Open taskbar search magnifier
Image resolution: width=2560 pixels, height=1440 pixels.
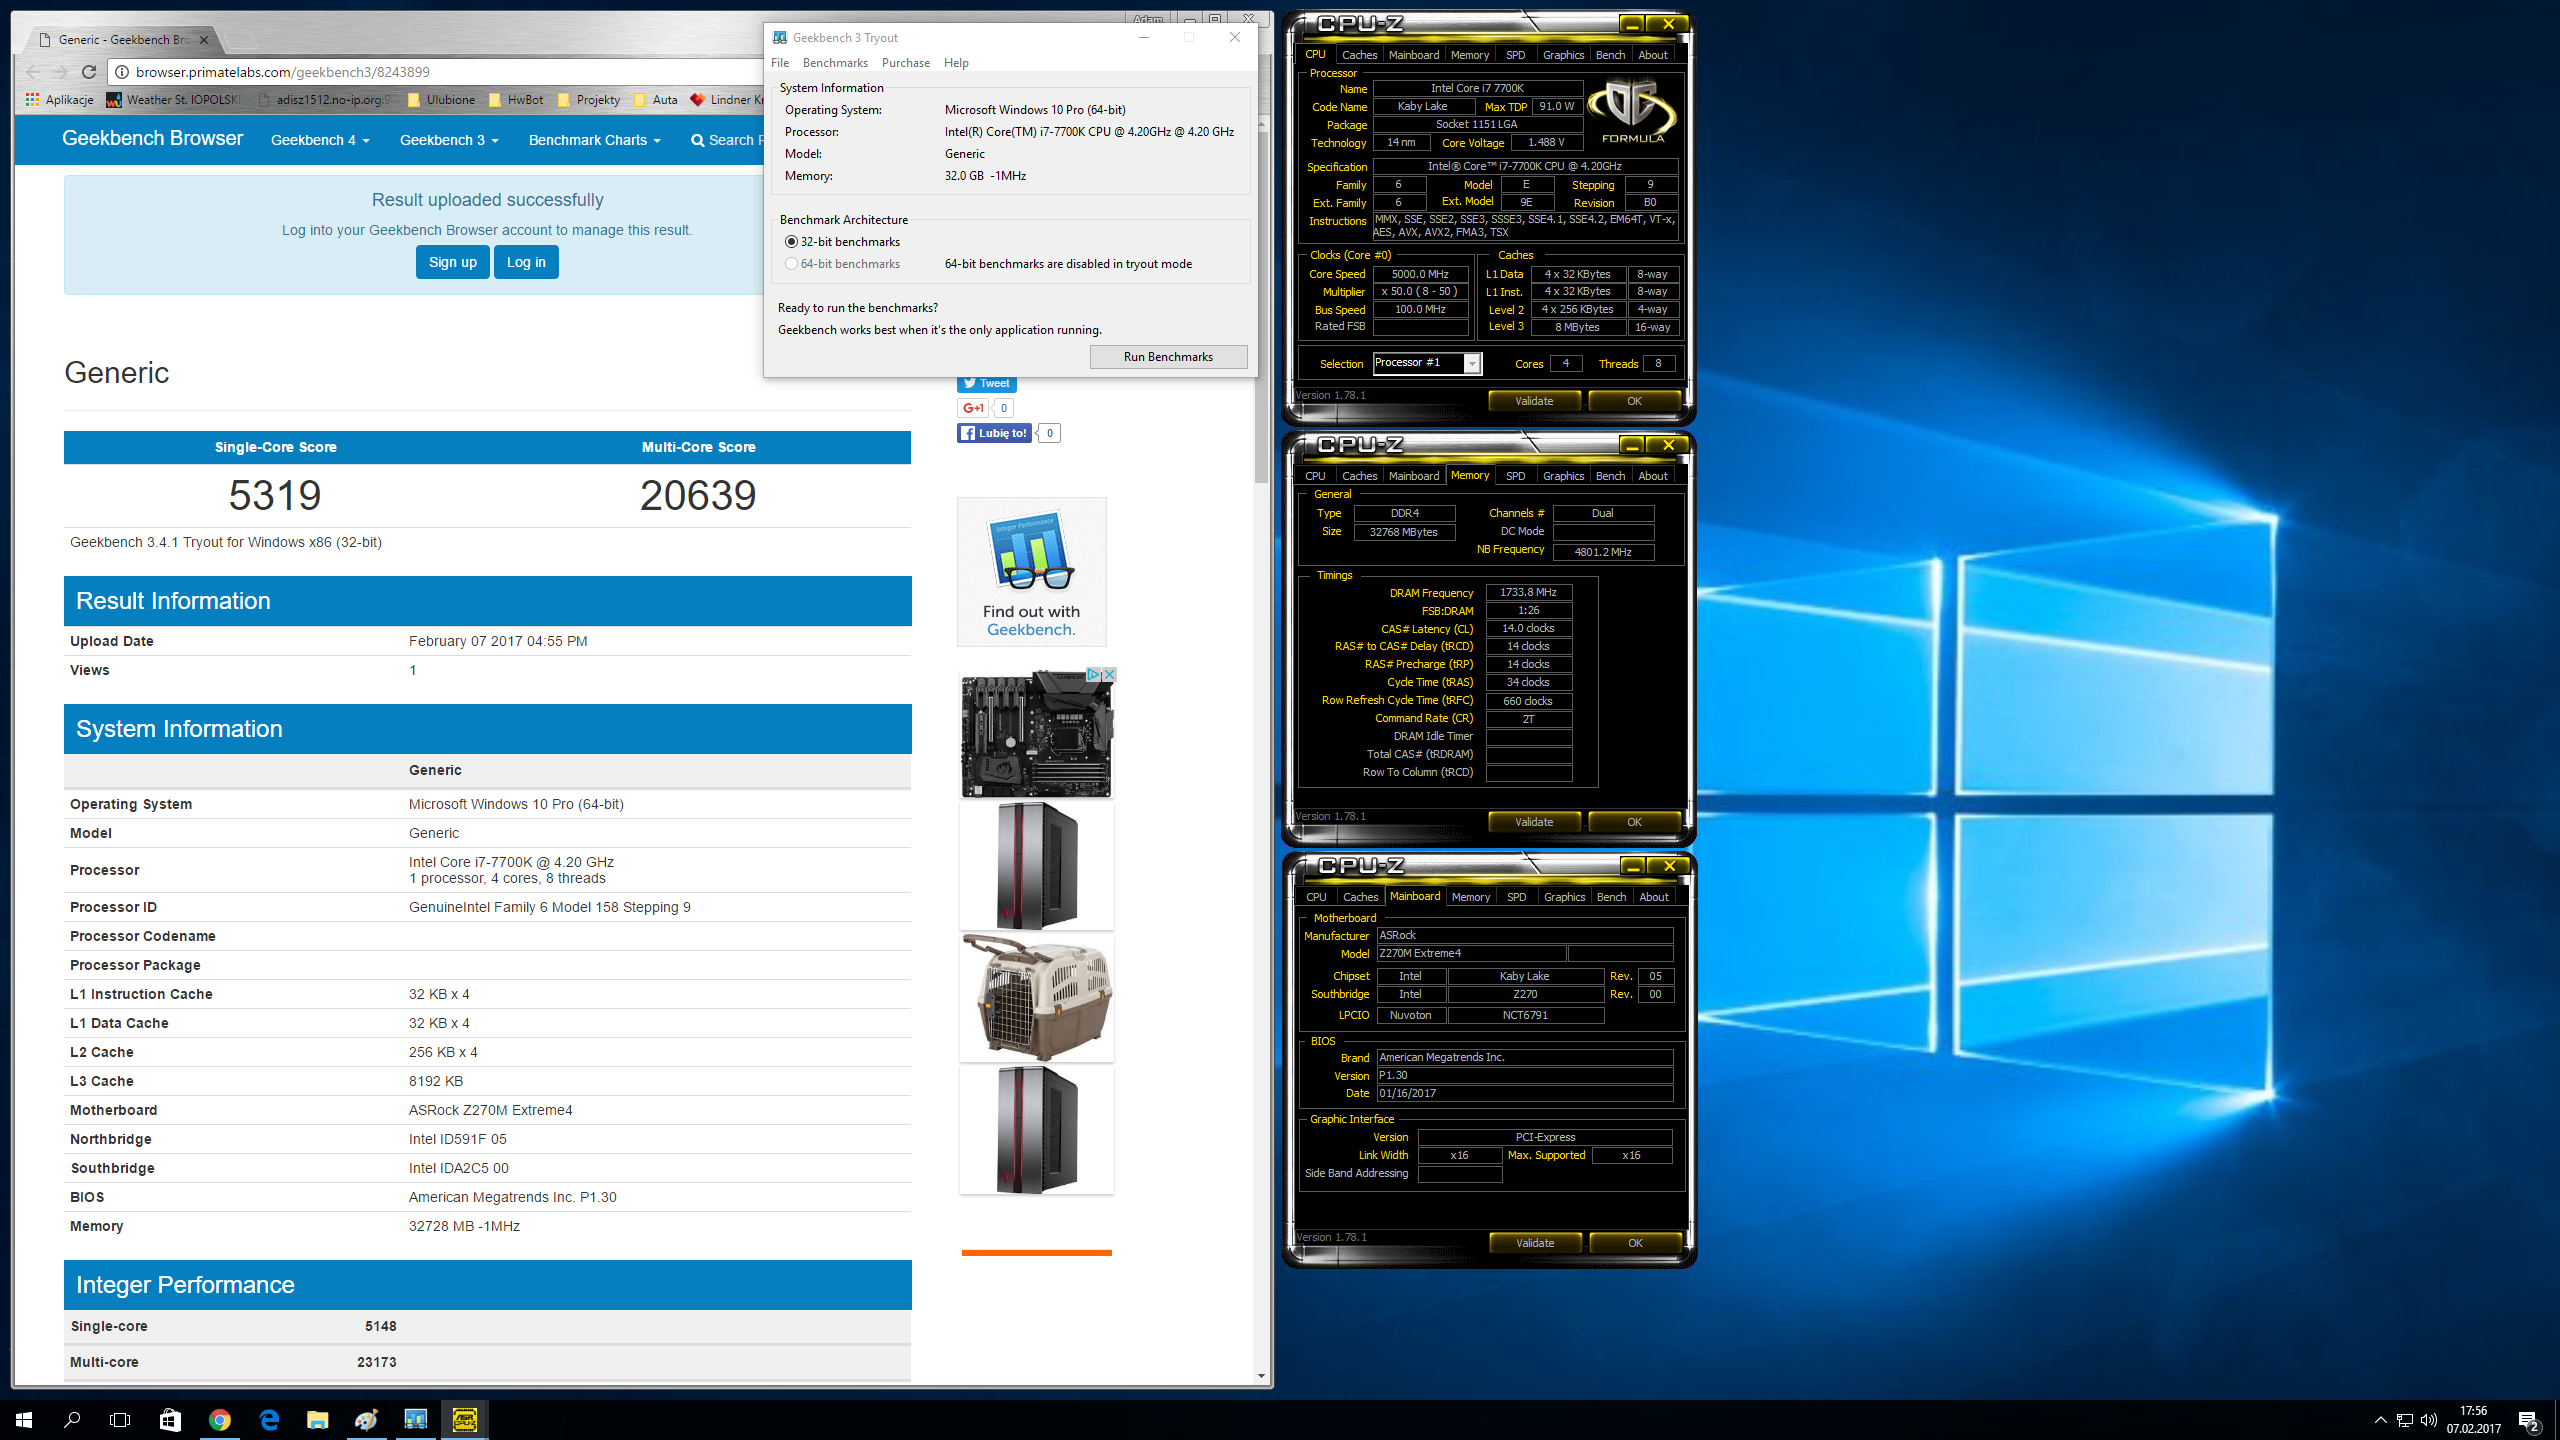[72, 1419]
